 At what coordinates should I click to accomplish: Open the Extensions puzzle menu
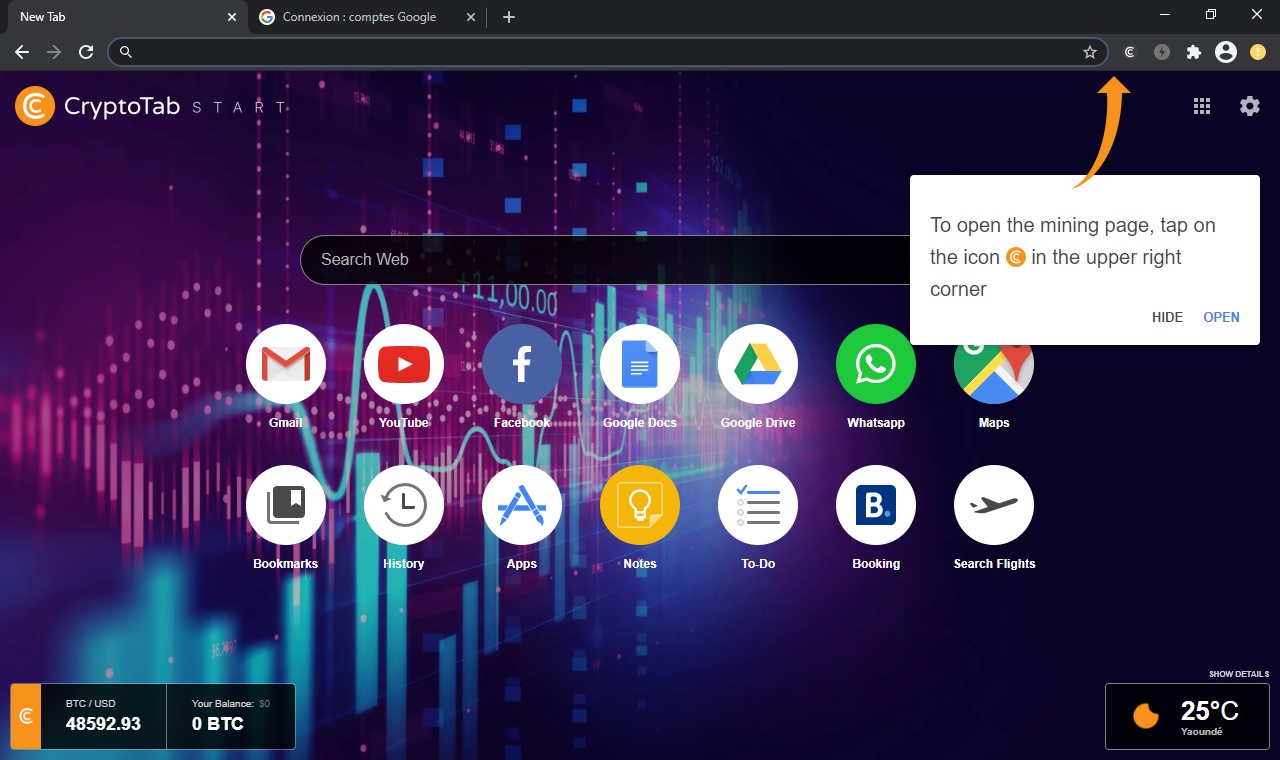coord(1194,52)
